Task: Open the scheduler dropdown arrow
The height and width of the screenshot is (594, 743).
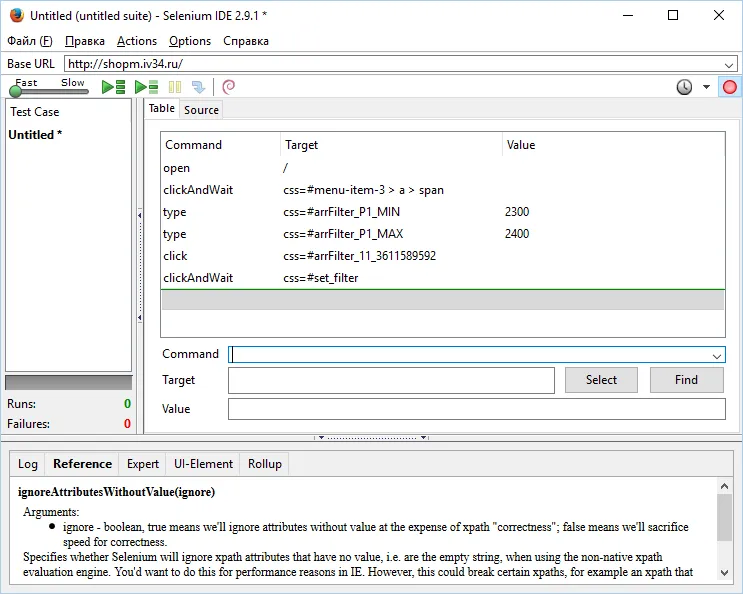Action: (x=706, y=87)
